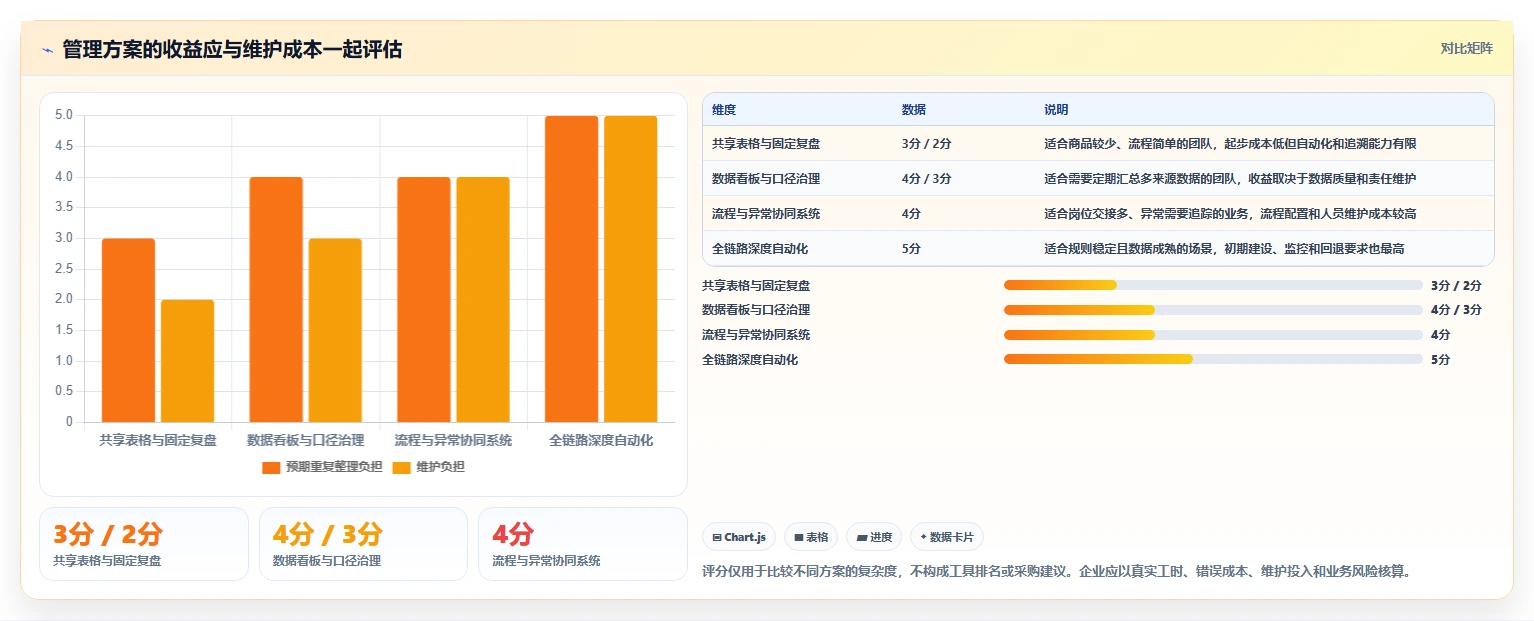This screenshot has width=1534, height=621.
Task: Click the orange bar for 流程与异常协同系统
Action: pos(424,300)
